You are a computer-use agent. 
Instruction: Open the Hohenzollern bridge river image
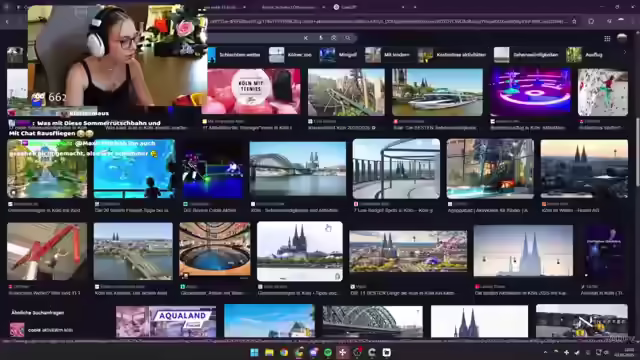pos(298,169)
